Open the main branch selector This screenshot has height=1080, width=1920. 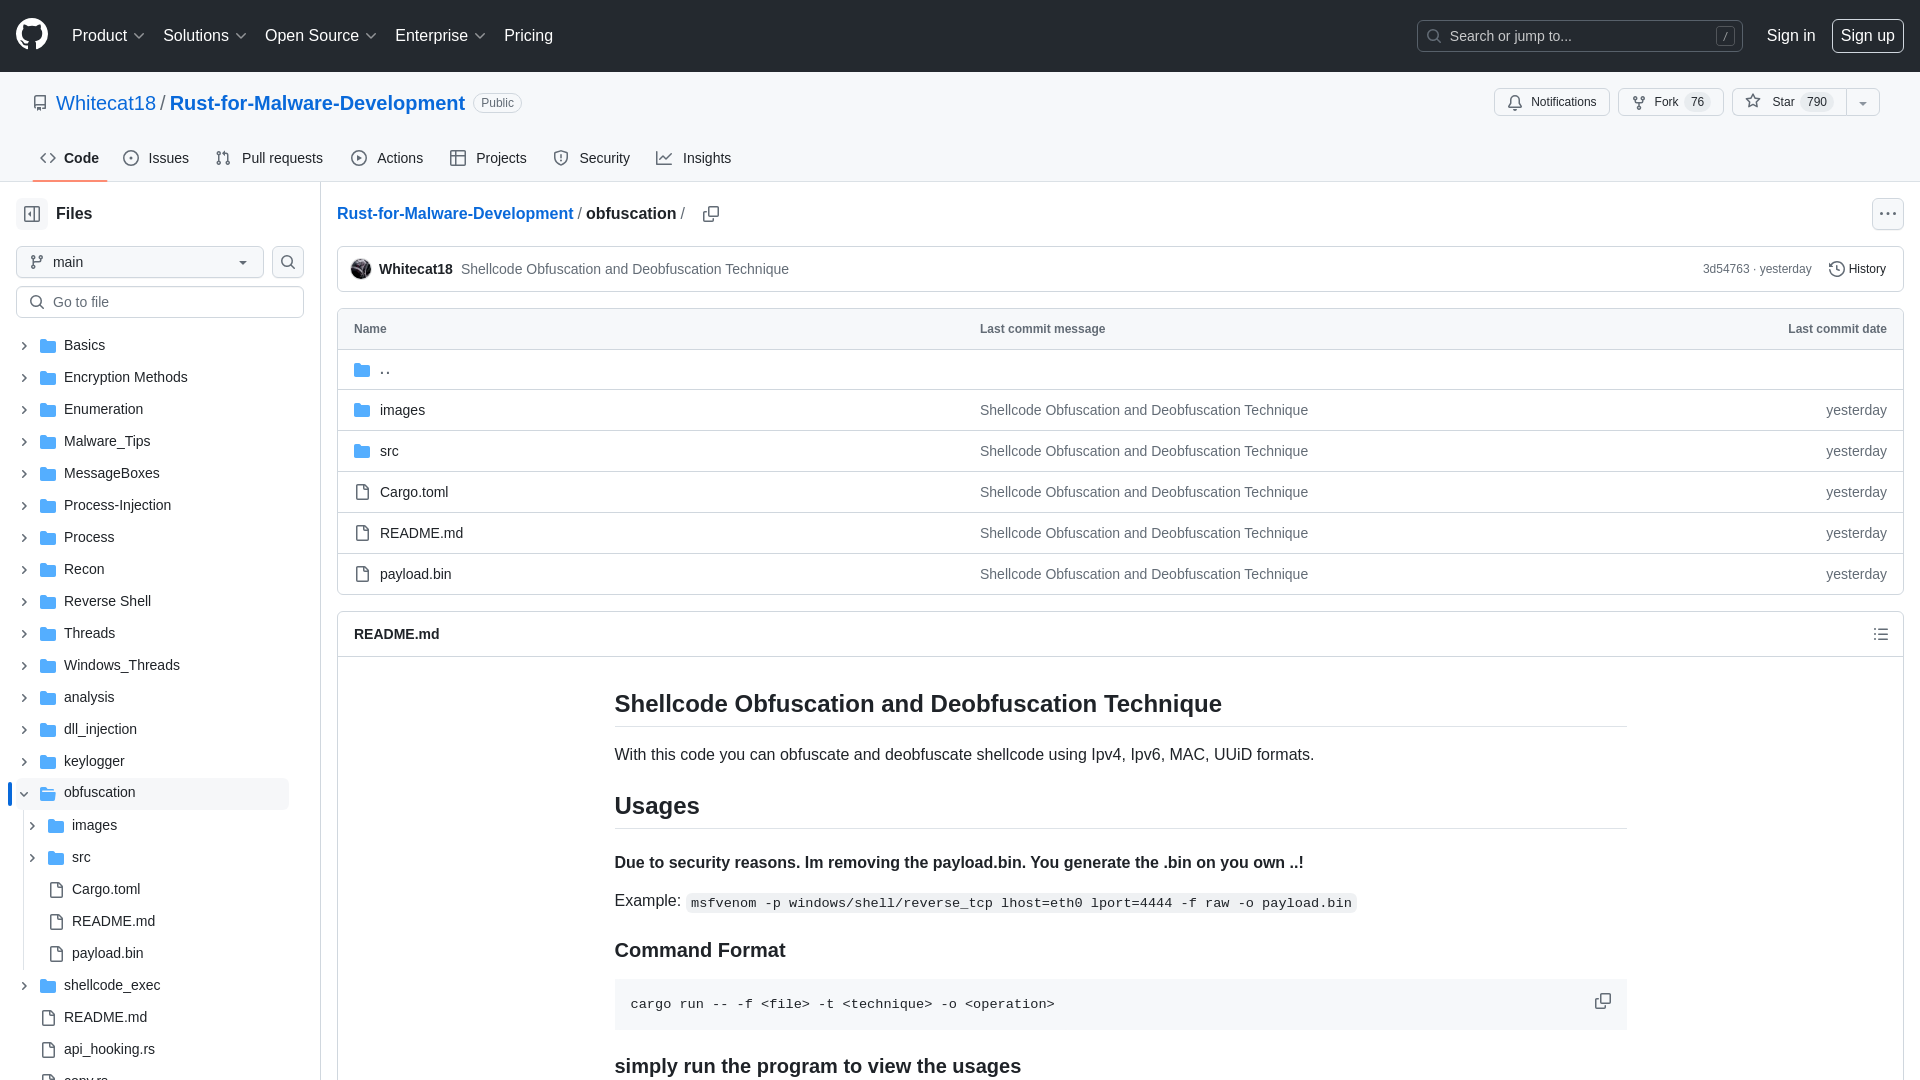coord(140,262)
